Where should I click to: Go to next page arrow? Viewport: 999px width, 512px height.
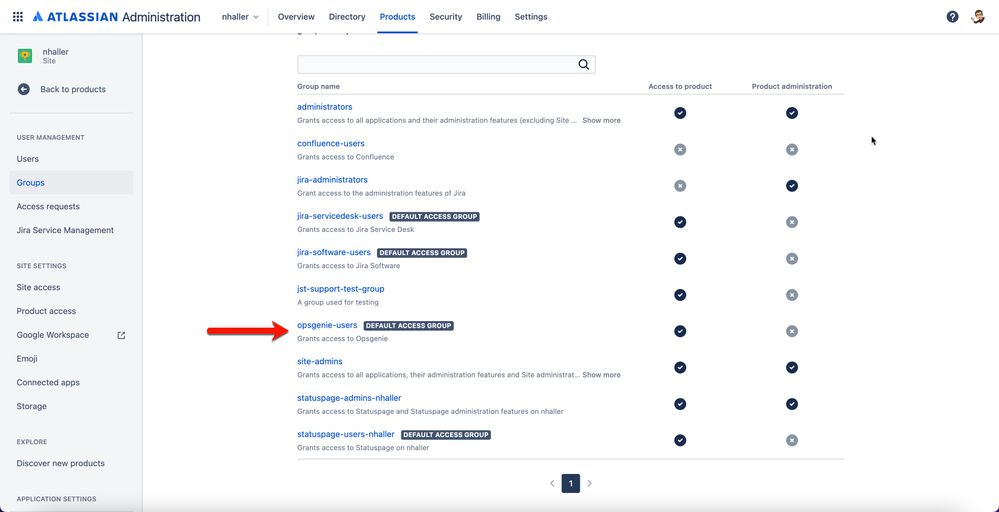point(589,483)
